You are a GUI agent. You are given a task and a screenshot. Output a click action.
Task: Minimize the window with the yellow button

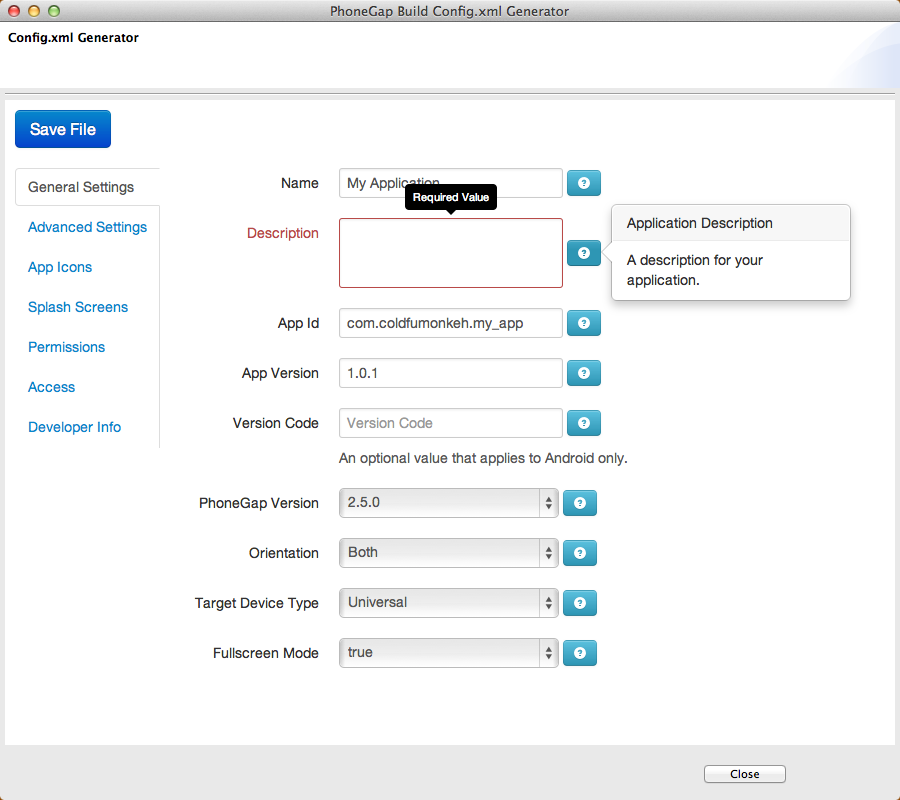[34, 11]
